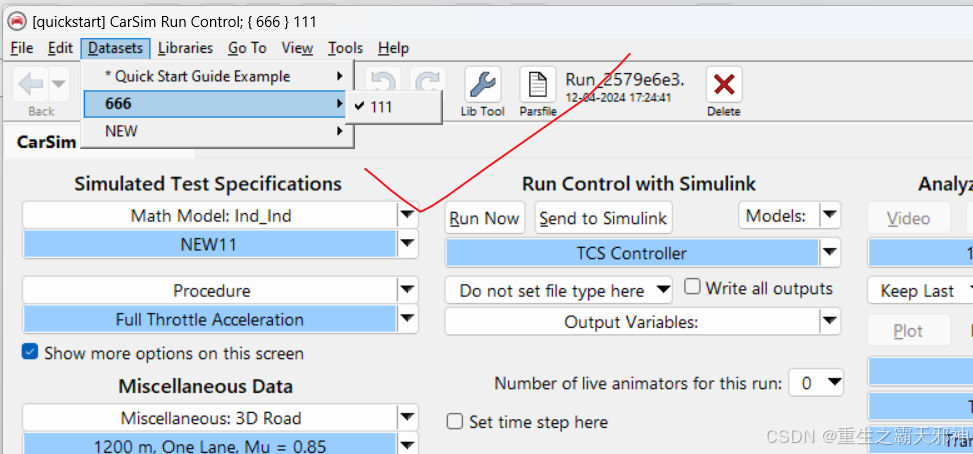973x454 pixels.
Task: Open the live animators count dropdown
Action: point(816,383)
